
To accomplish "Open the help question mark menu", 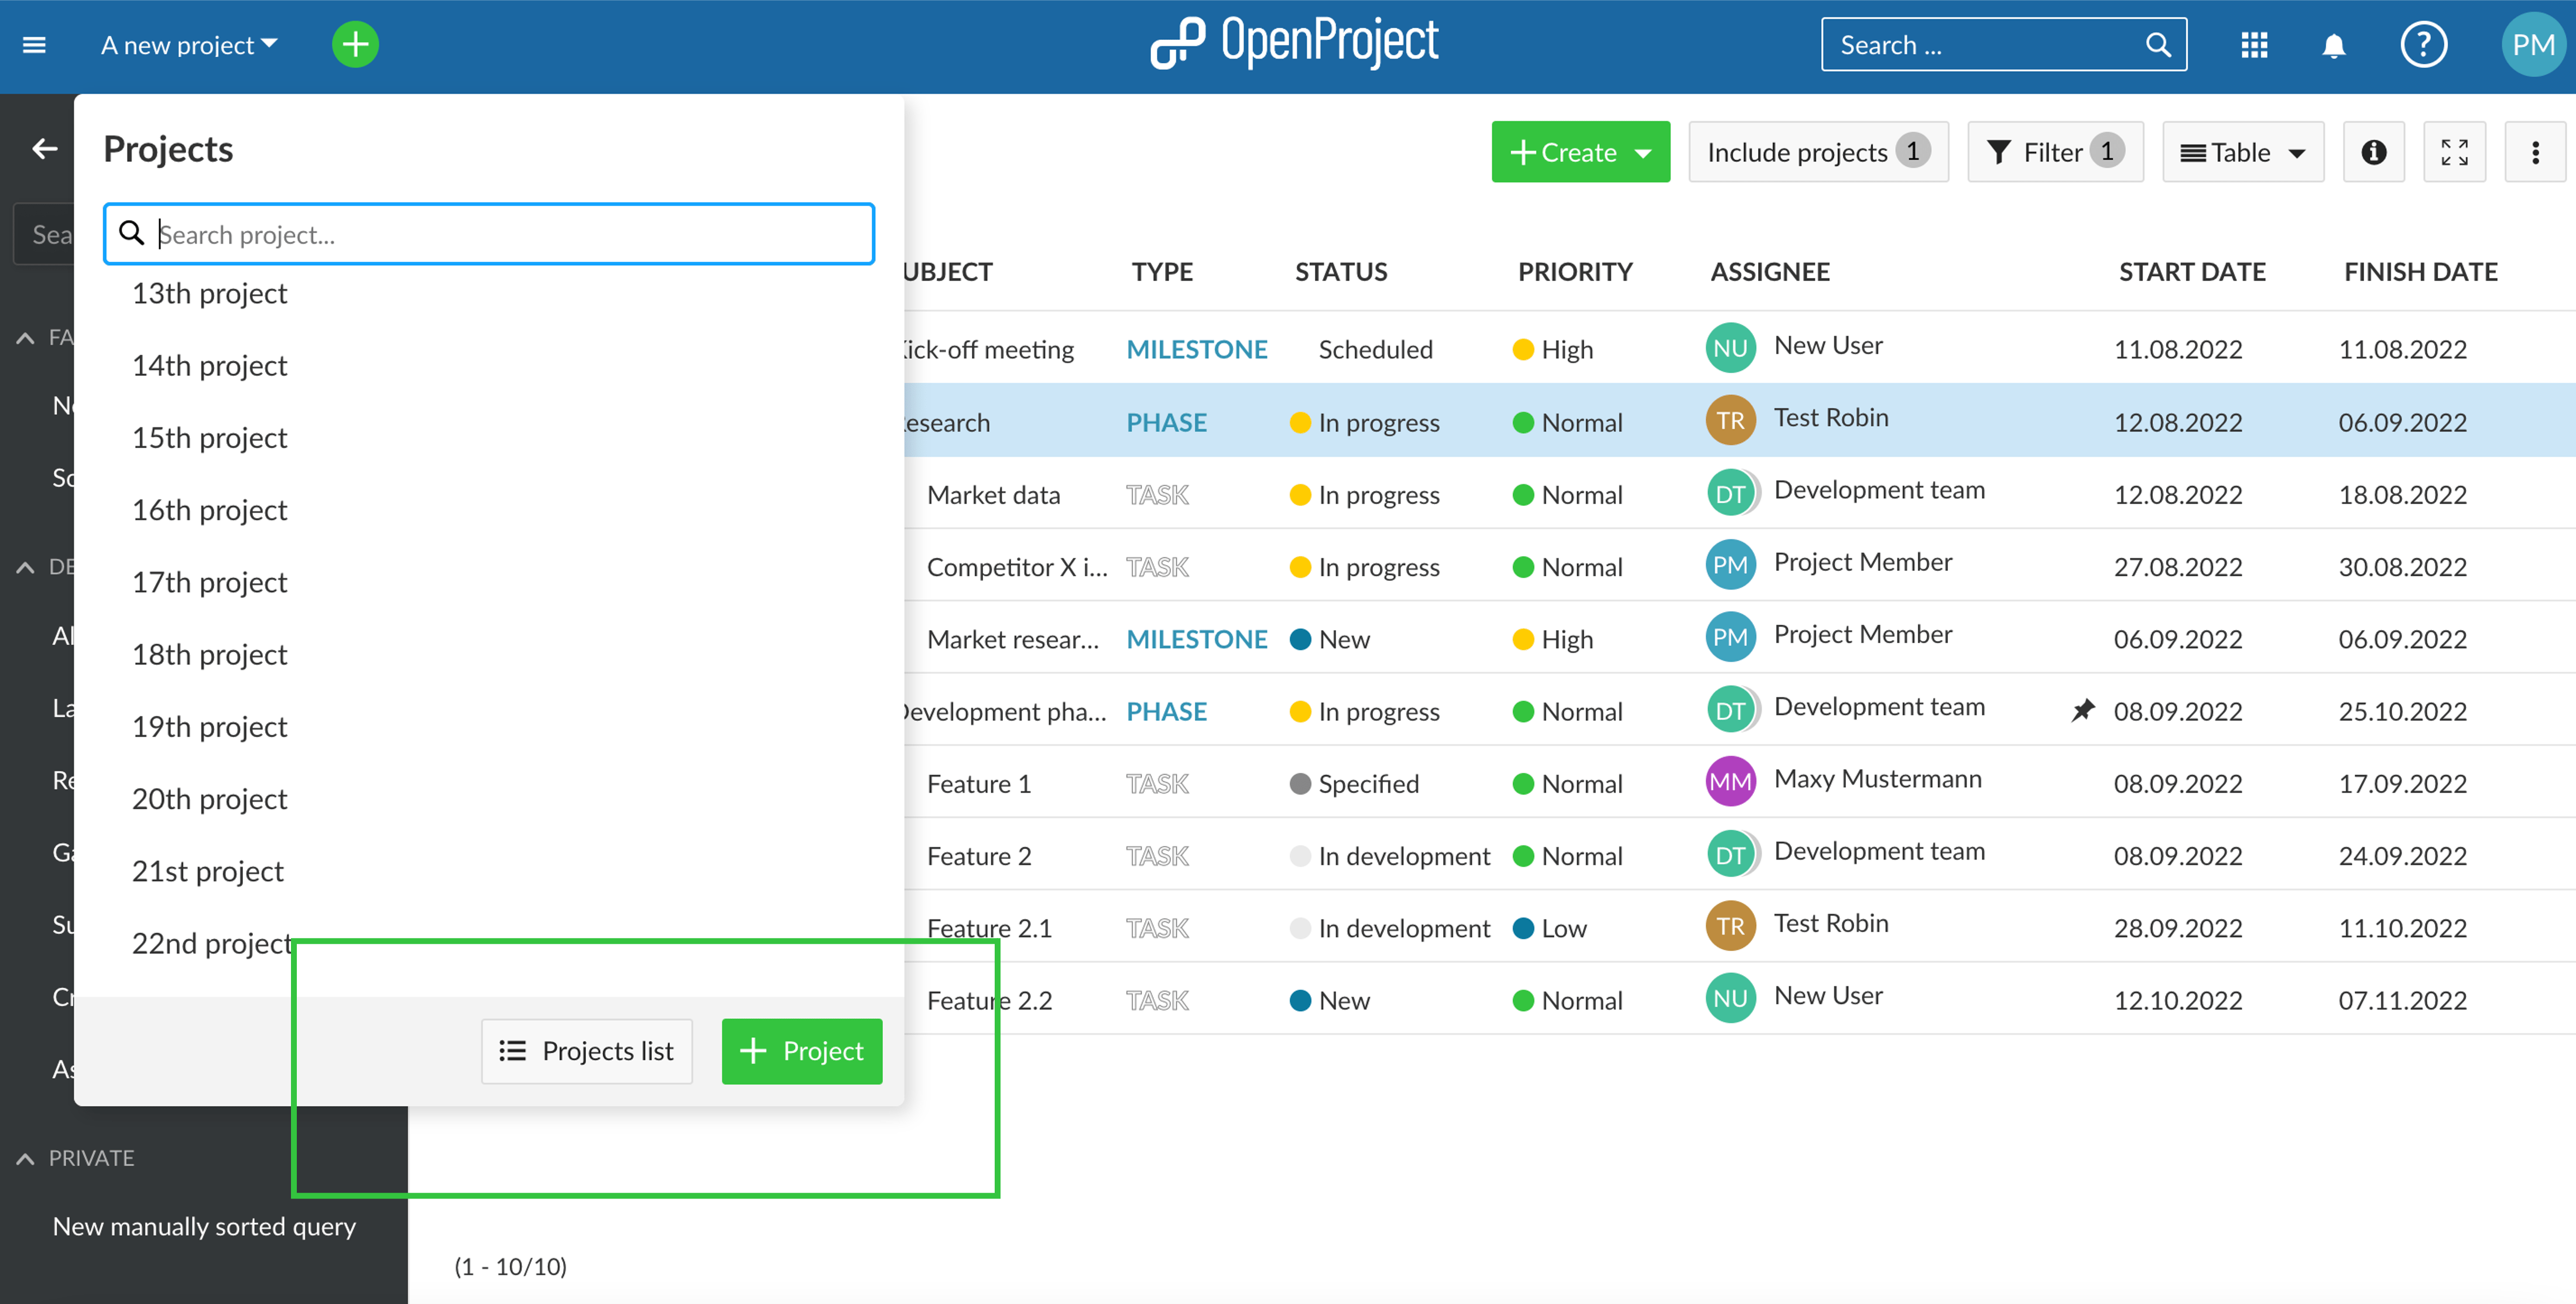I will (2423, 45).
